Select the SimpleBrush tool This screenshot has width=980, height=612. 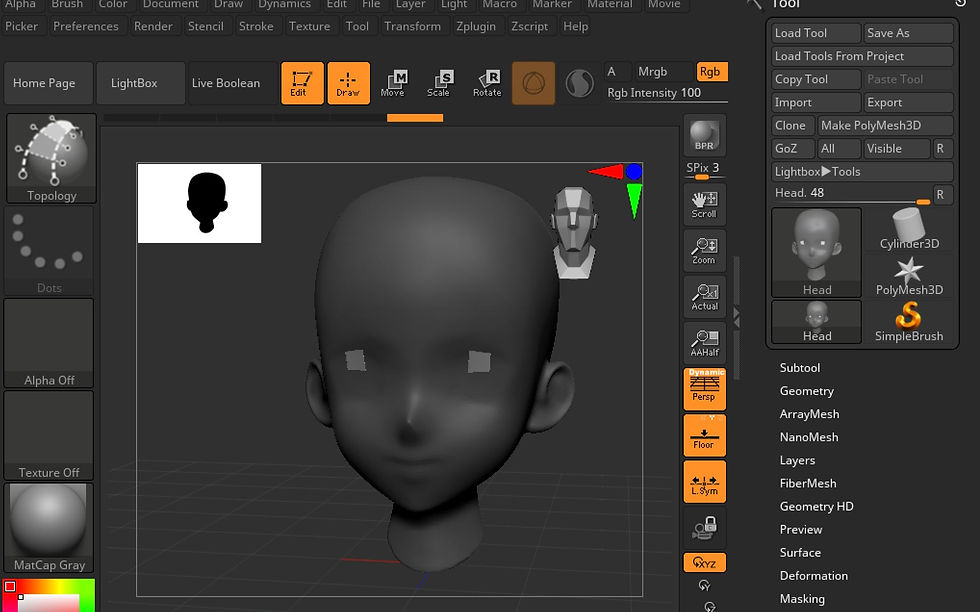(909, 322)
